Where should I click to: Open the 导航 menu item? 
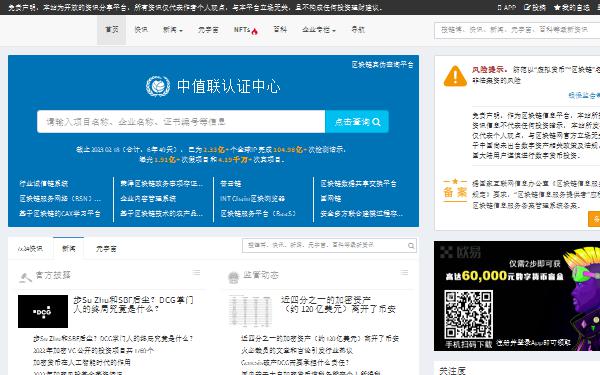[358, 29]
